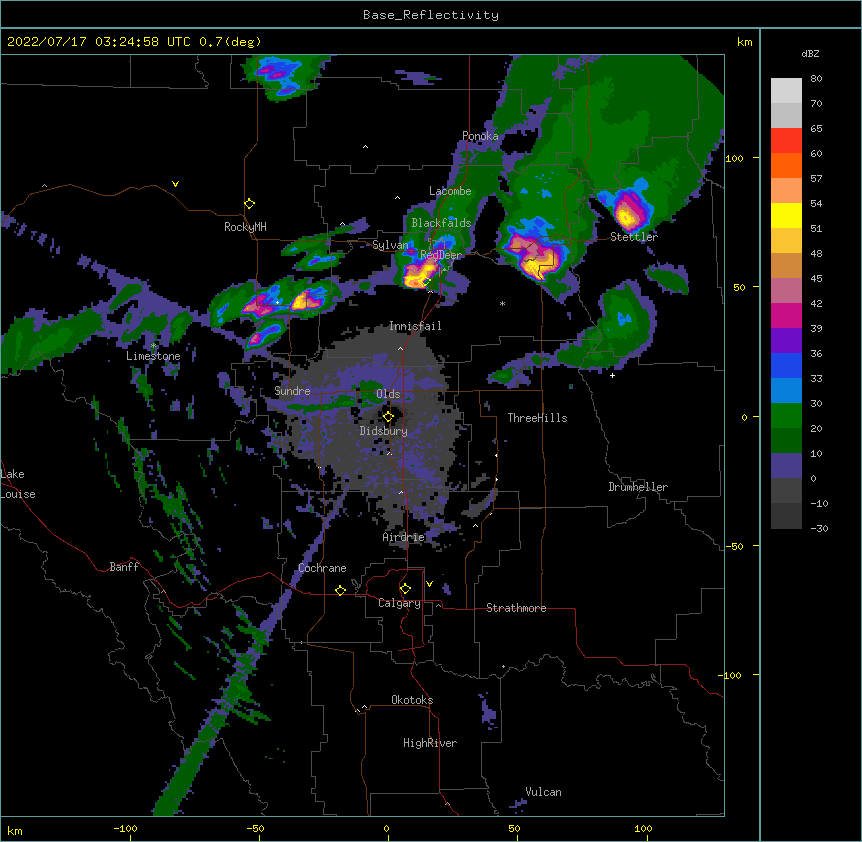
Task: Click the yellow diamond marker below Cochrane
Action: click(340, 590)
